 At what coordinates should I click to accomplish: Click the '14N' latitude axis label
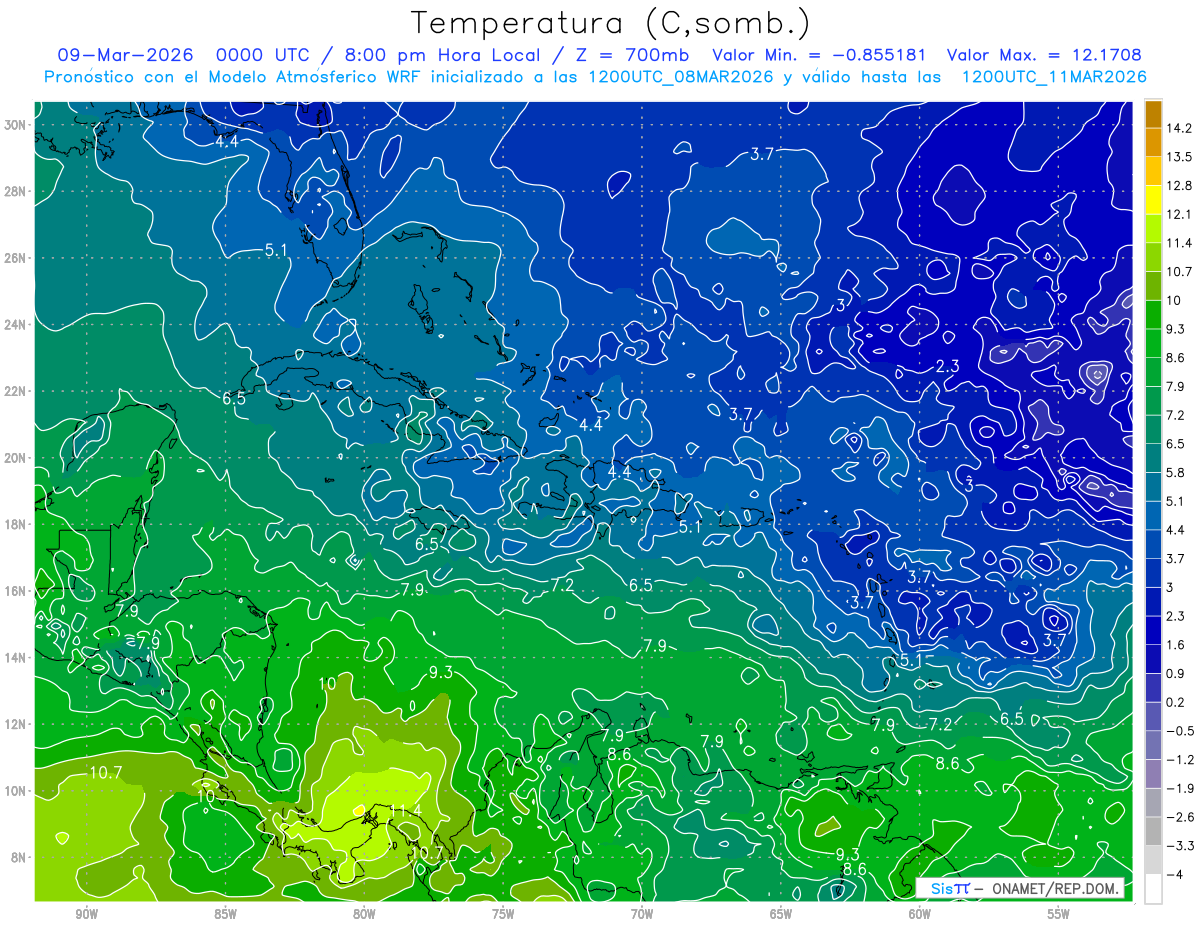16,658
